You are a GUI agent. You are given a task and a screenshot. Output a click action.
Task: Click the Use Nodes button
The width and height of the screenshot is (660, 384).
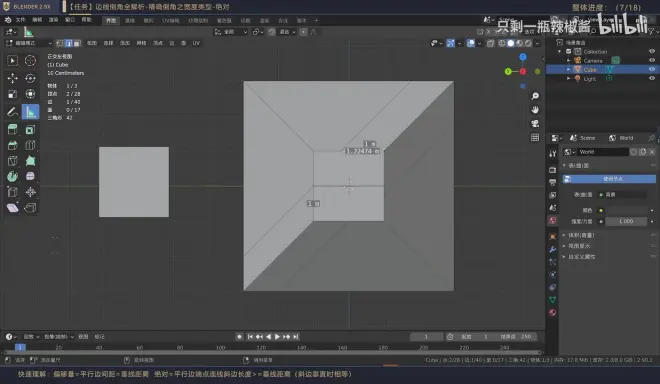[x=609, y=179]
